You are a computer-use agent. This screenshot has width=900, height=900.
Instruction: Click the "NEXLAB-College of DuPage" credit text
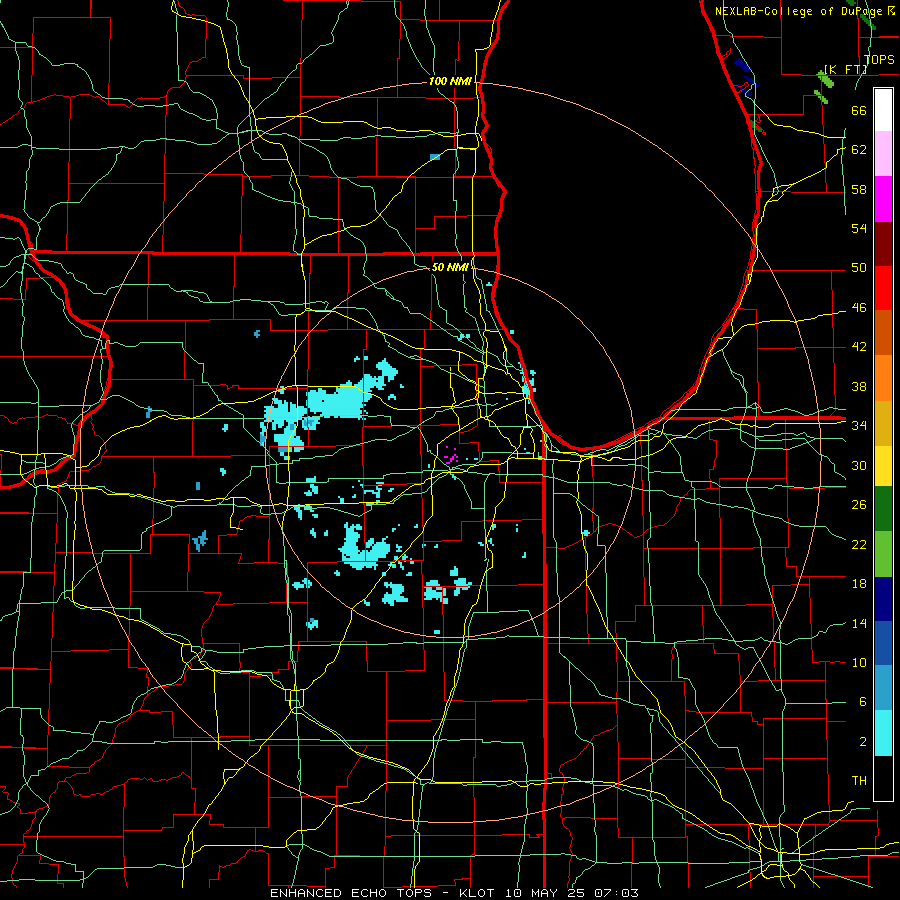[799, 11]
